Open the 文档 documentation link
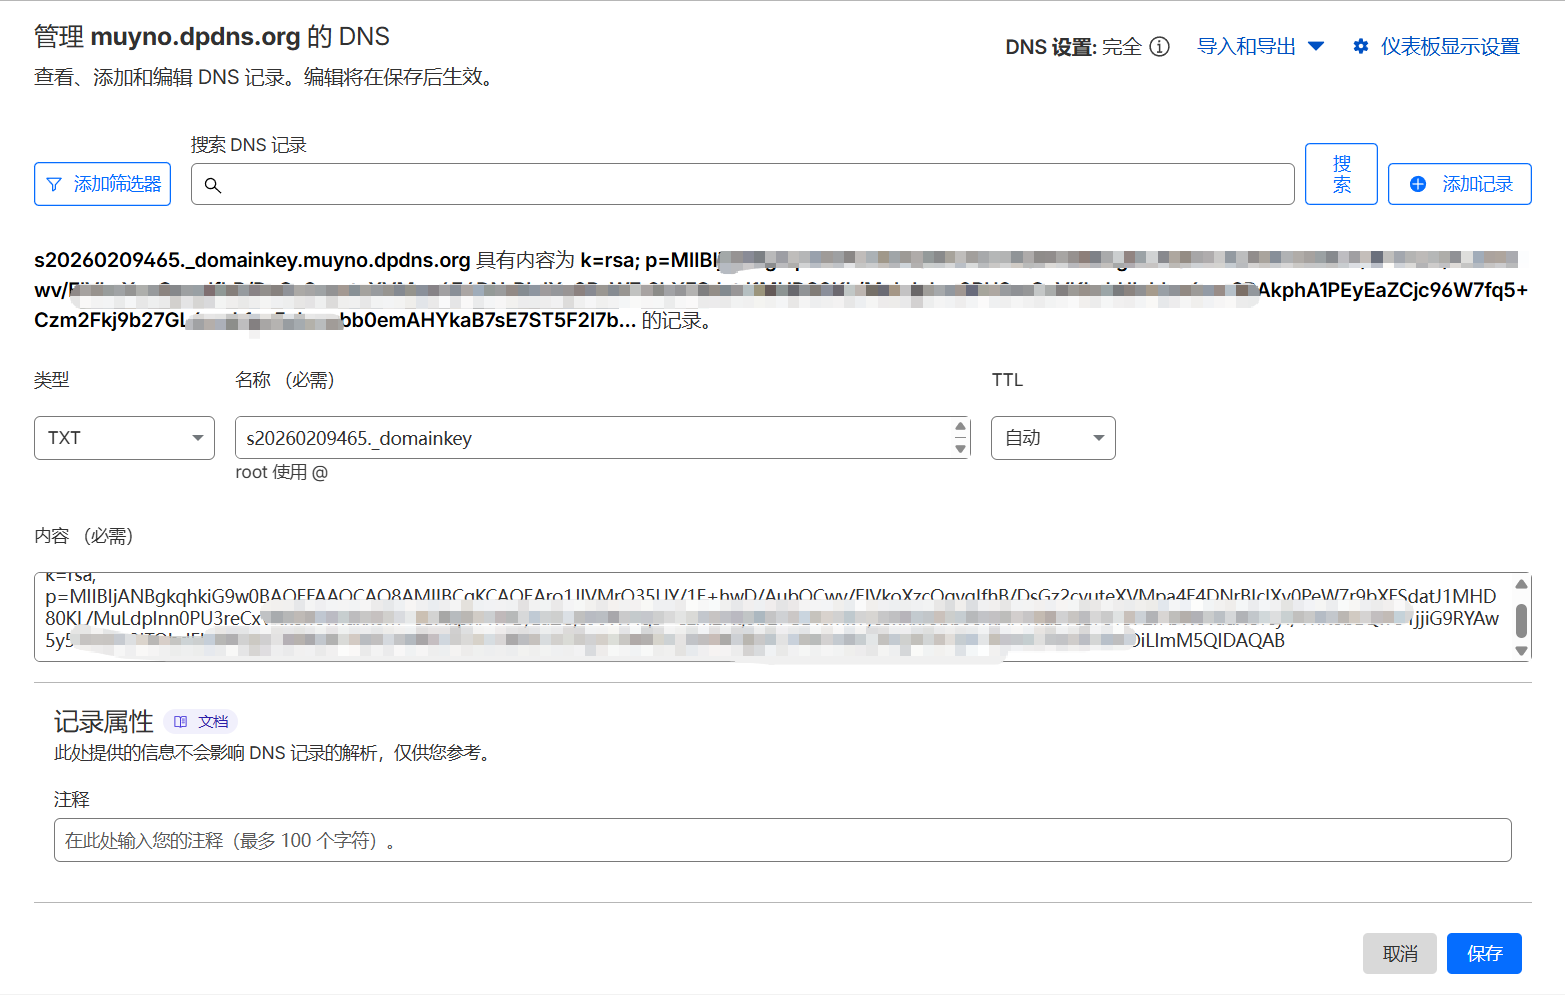 coord(213,722)
